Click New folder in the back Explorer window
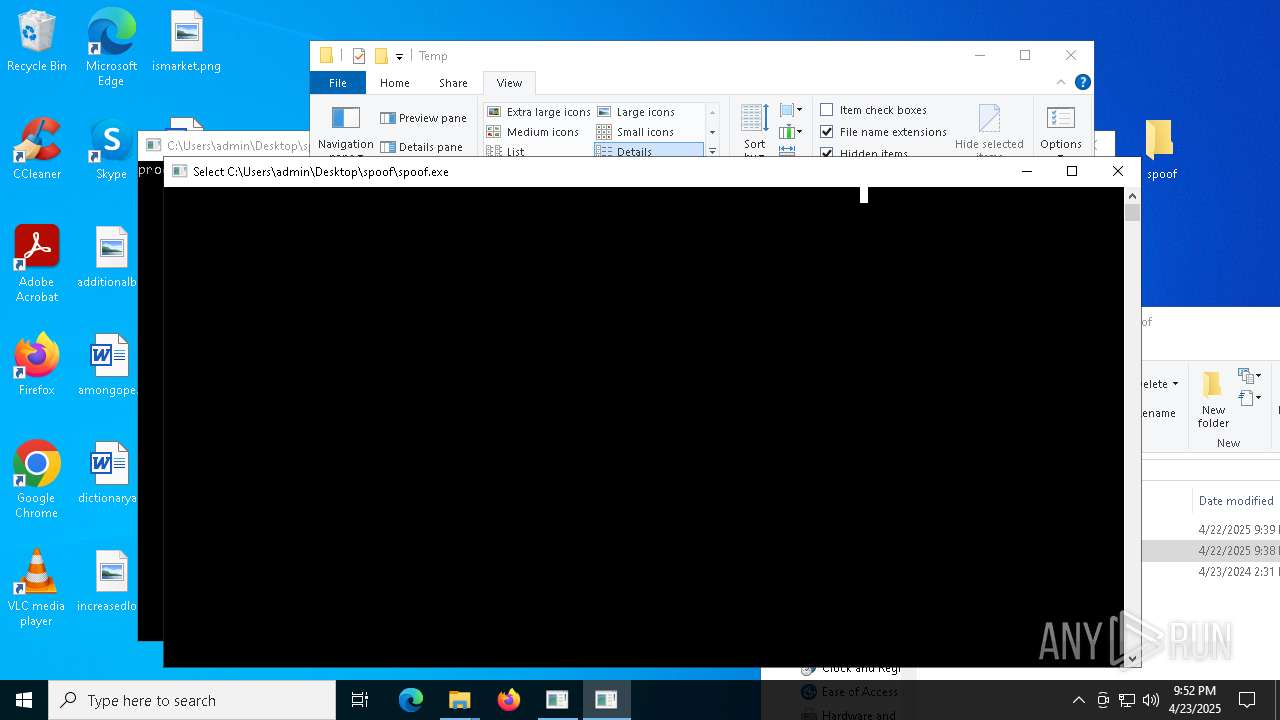Screen dimensions: 1280x720 click(x=1213, y=400)
